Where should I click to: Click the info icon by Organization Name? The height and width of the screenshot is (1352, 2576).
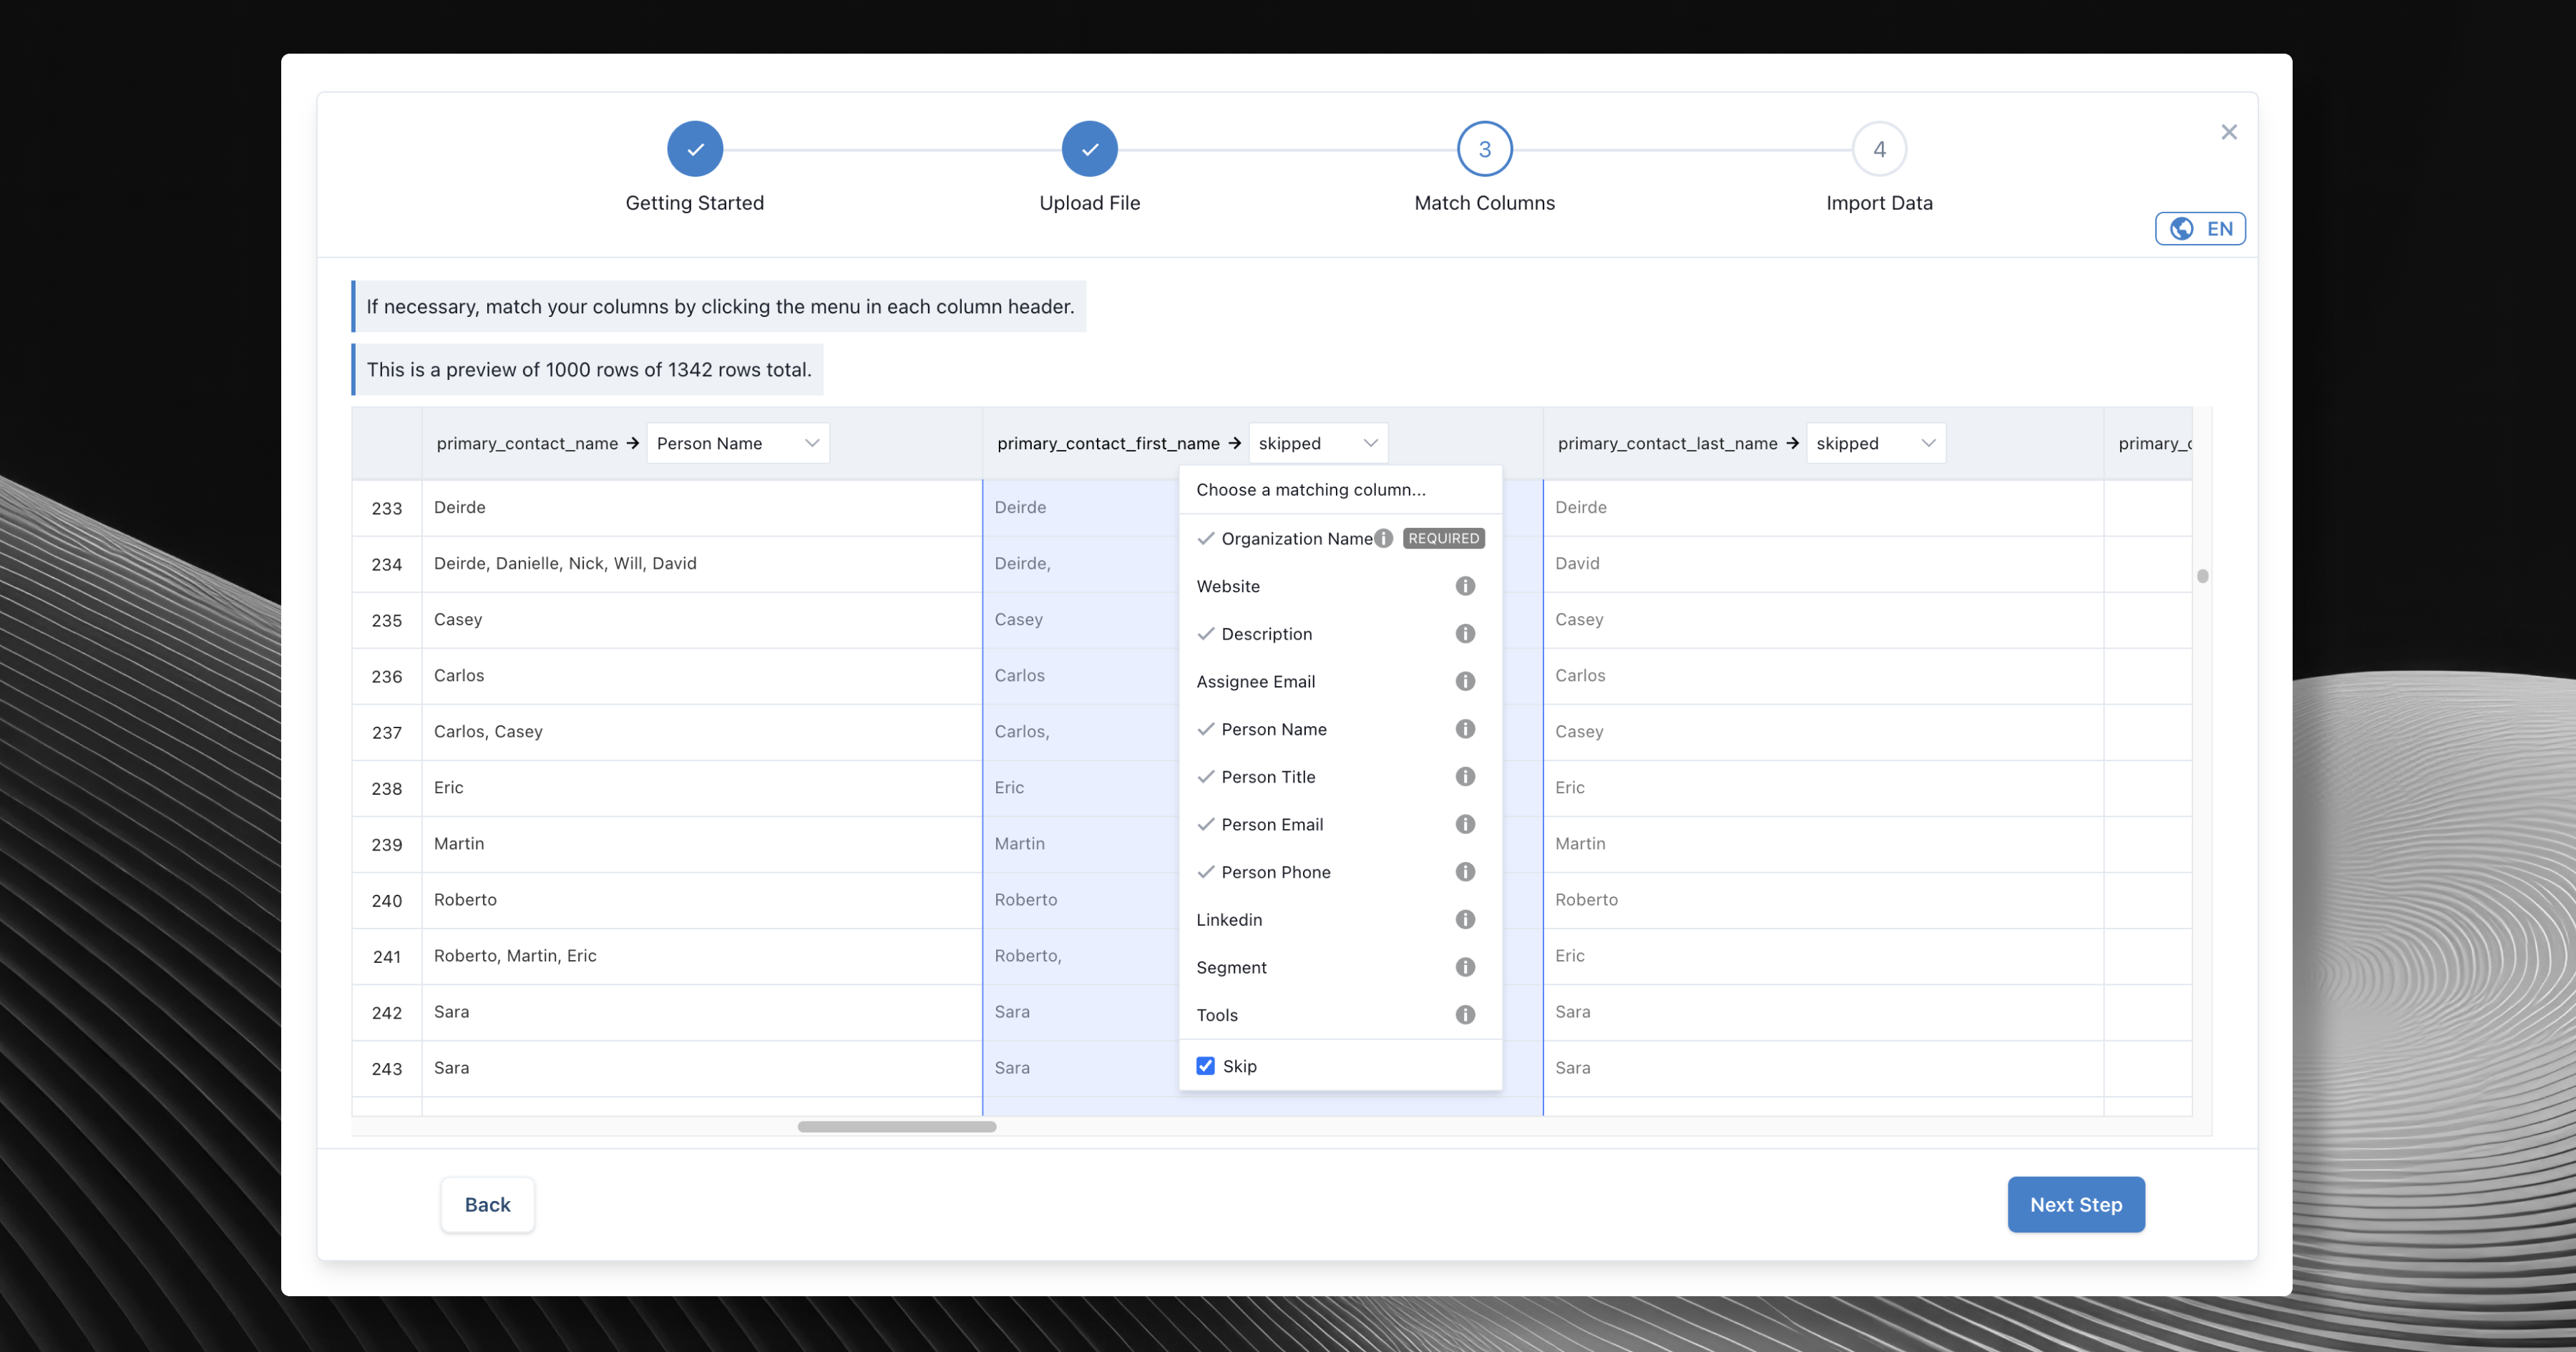coord(1383,538)
